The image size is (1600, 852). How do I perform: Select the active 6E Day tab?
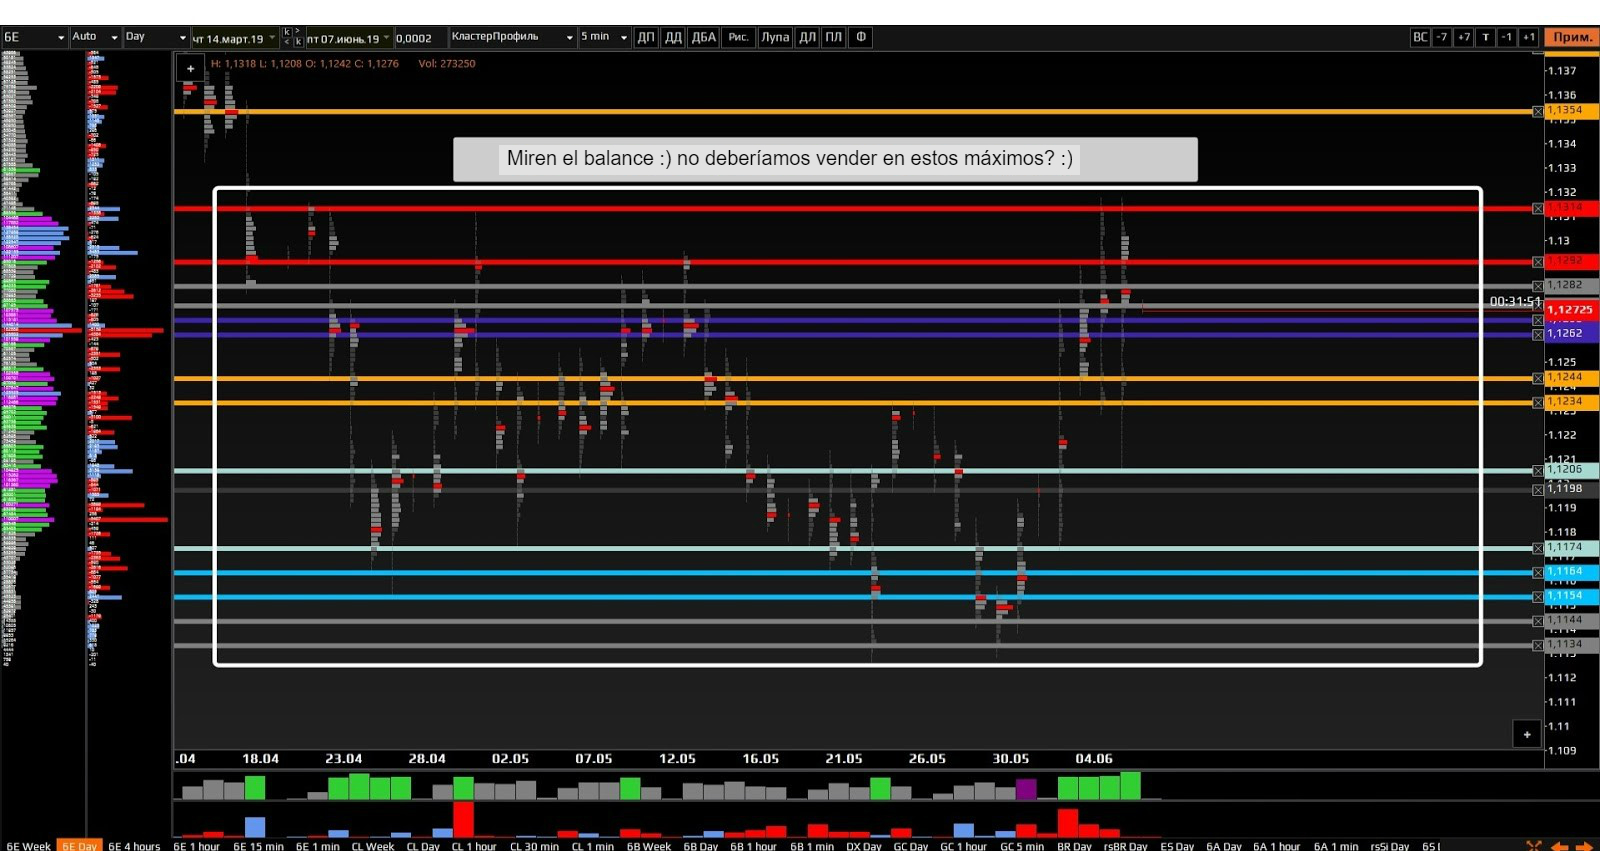click(x=79, y=846)
